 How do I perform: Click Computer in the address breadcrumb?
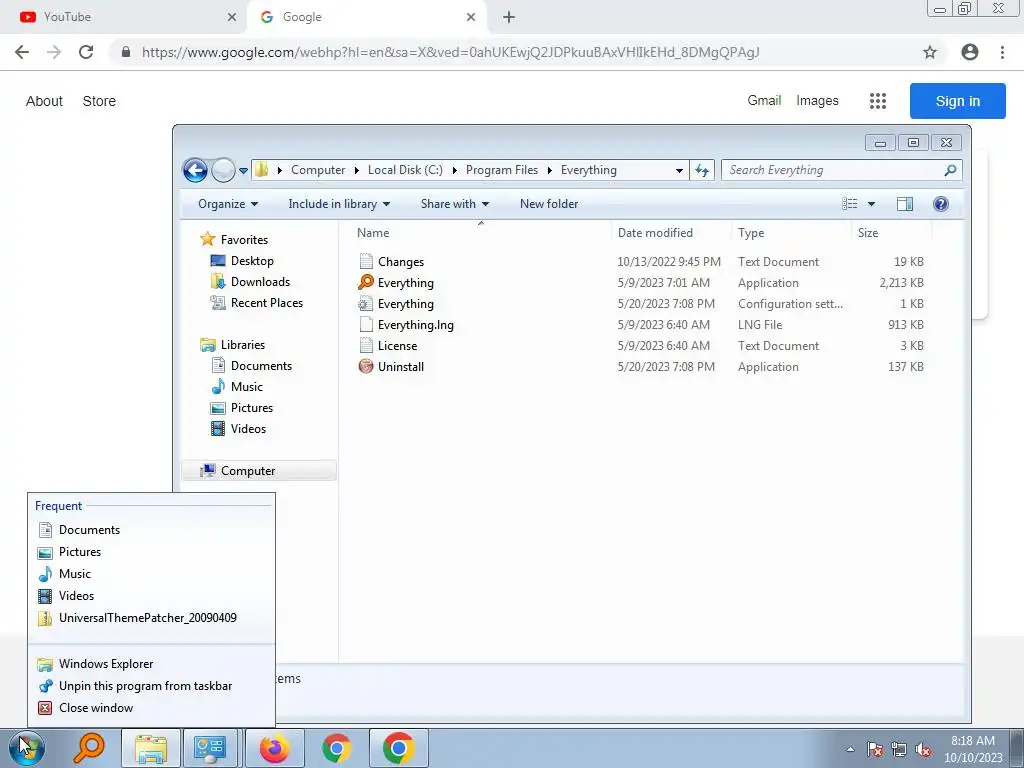[318, 170]
